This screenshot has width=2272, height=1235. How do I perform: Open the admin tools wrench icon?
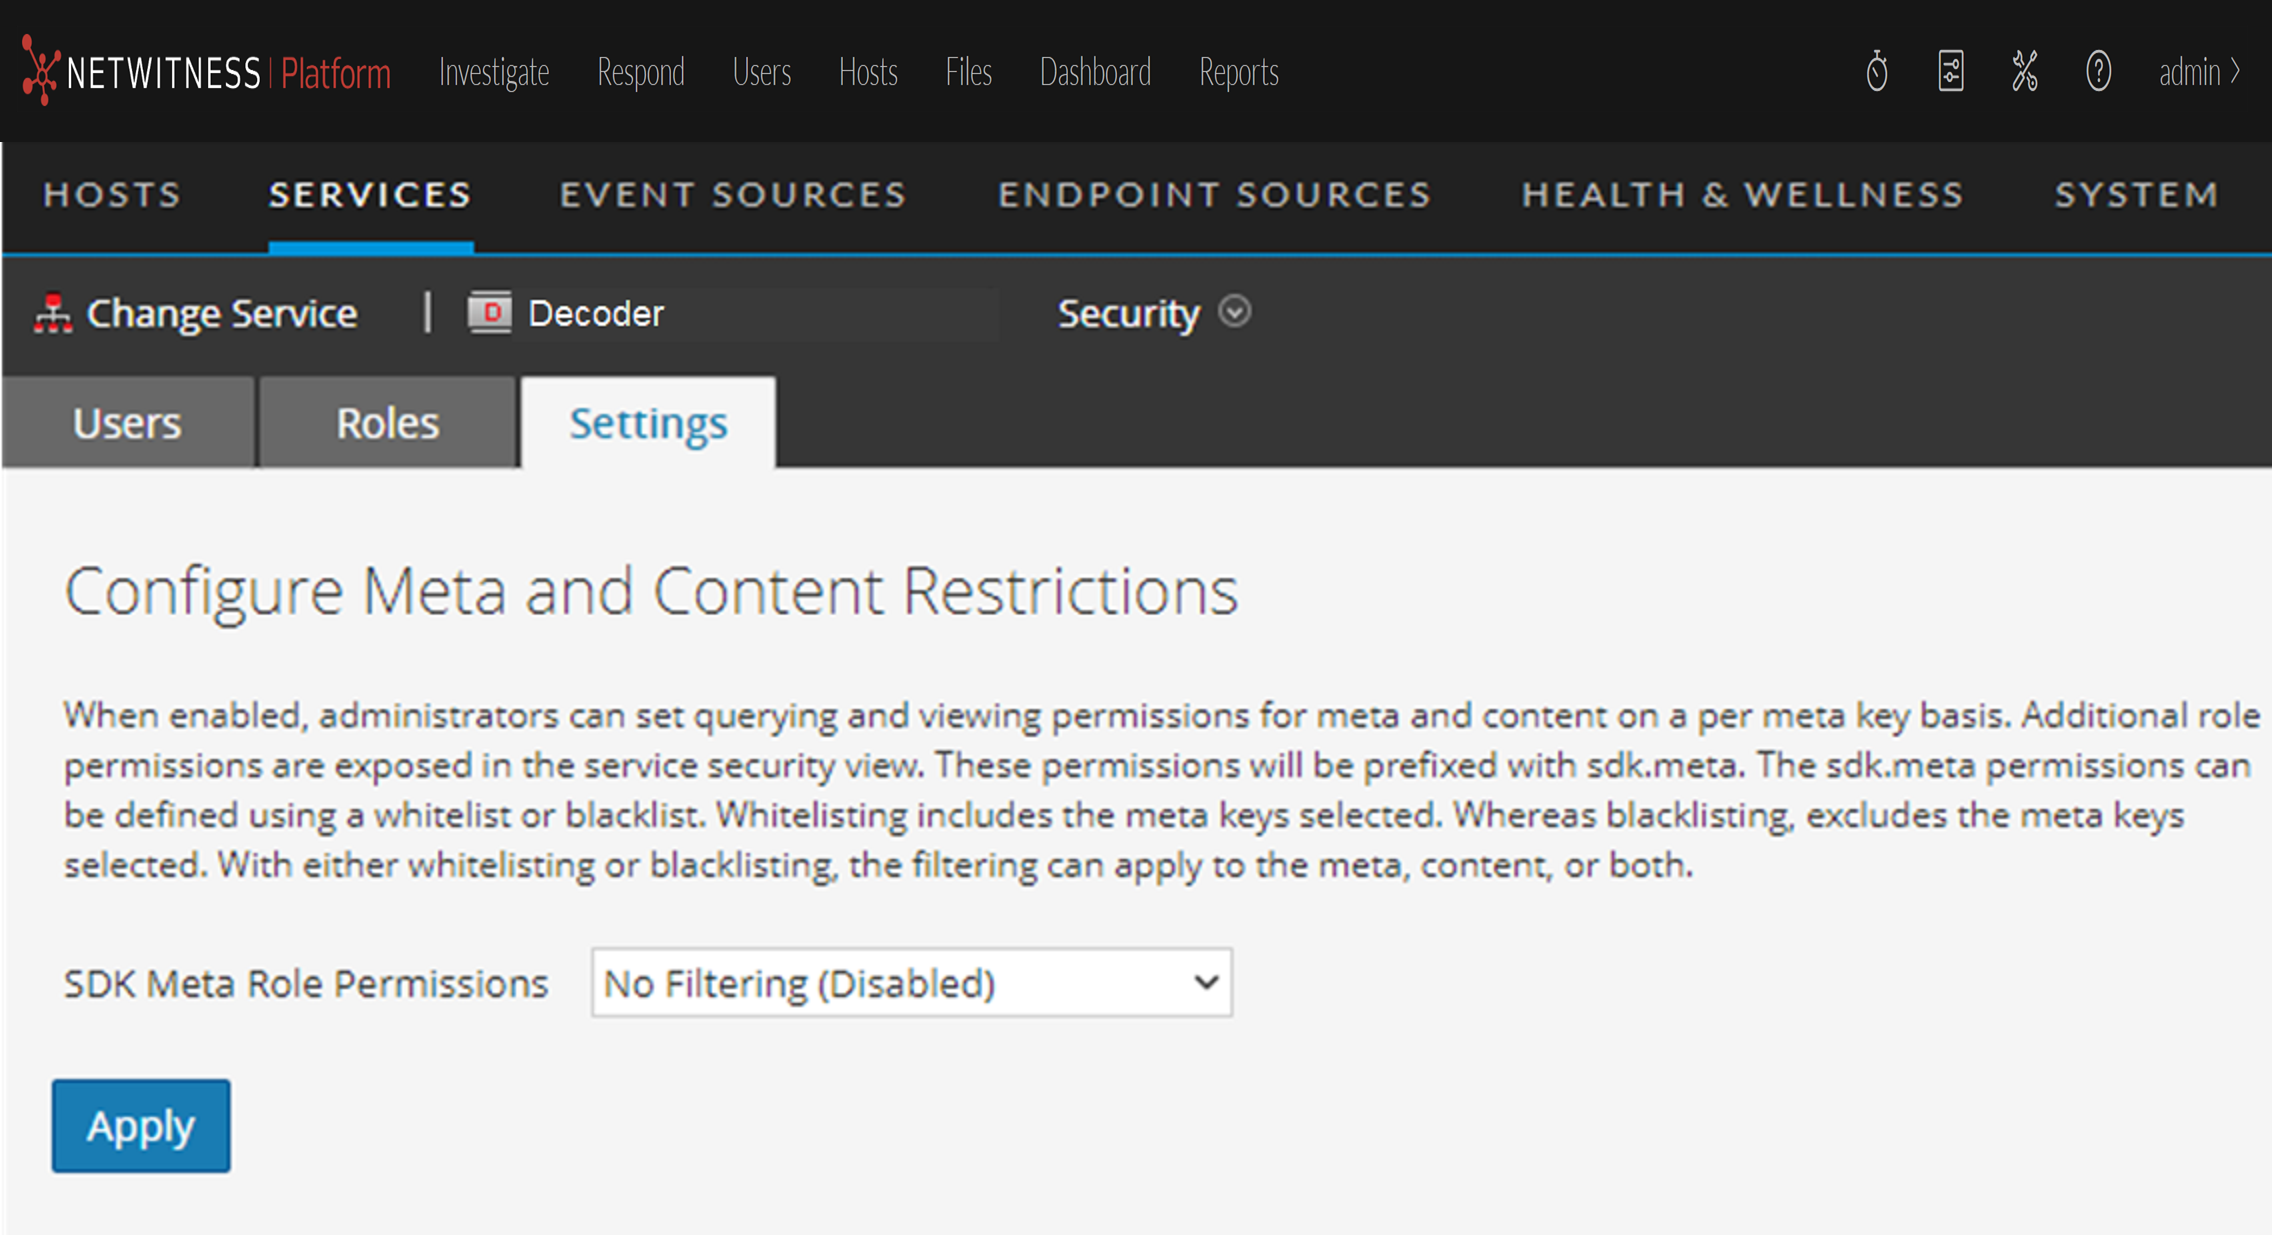(x=2024, y=72)
